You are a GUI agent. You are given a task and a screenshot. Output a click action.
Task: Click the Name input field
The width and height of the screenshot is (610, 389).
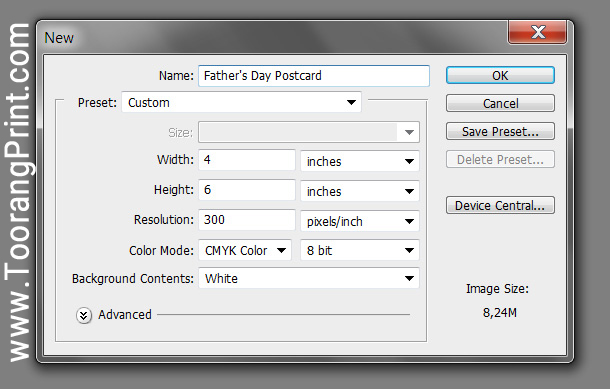click(x=314, y=75)
